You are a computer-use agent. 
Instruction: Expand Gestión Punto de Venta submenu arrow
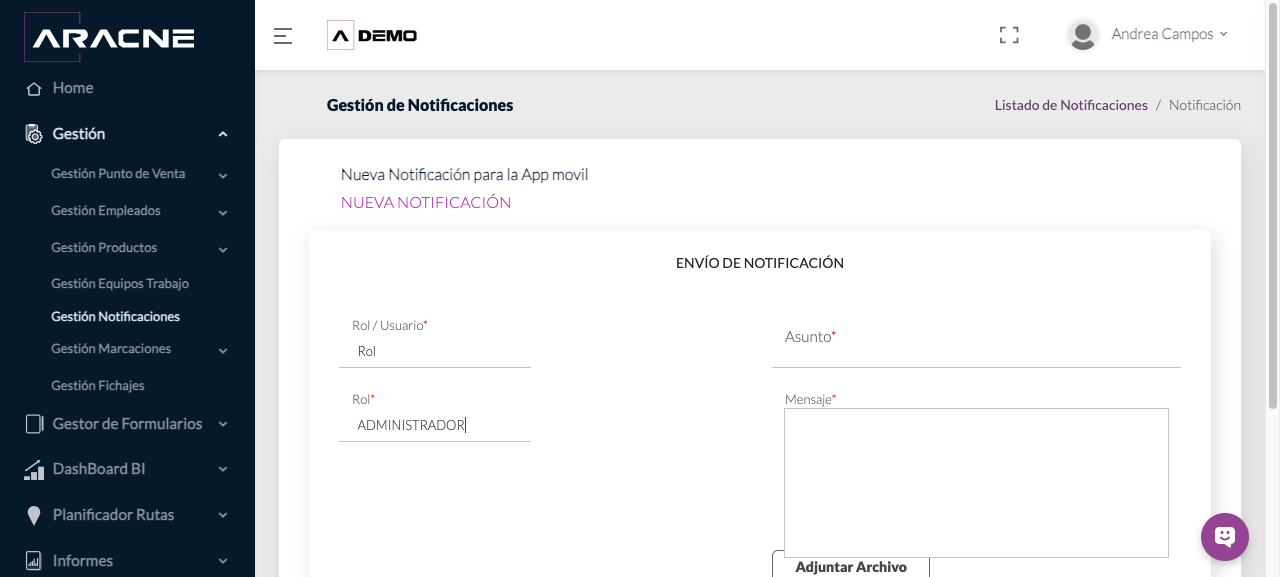click(x=223, y=175)
